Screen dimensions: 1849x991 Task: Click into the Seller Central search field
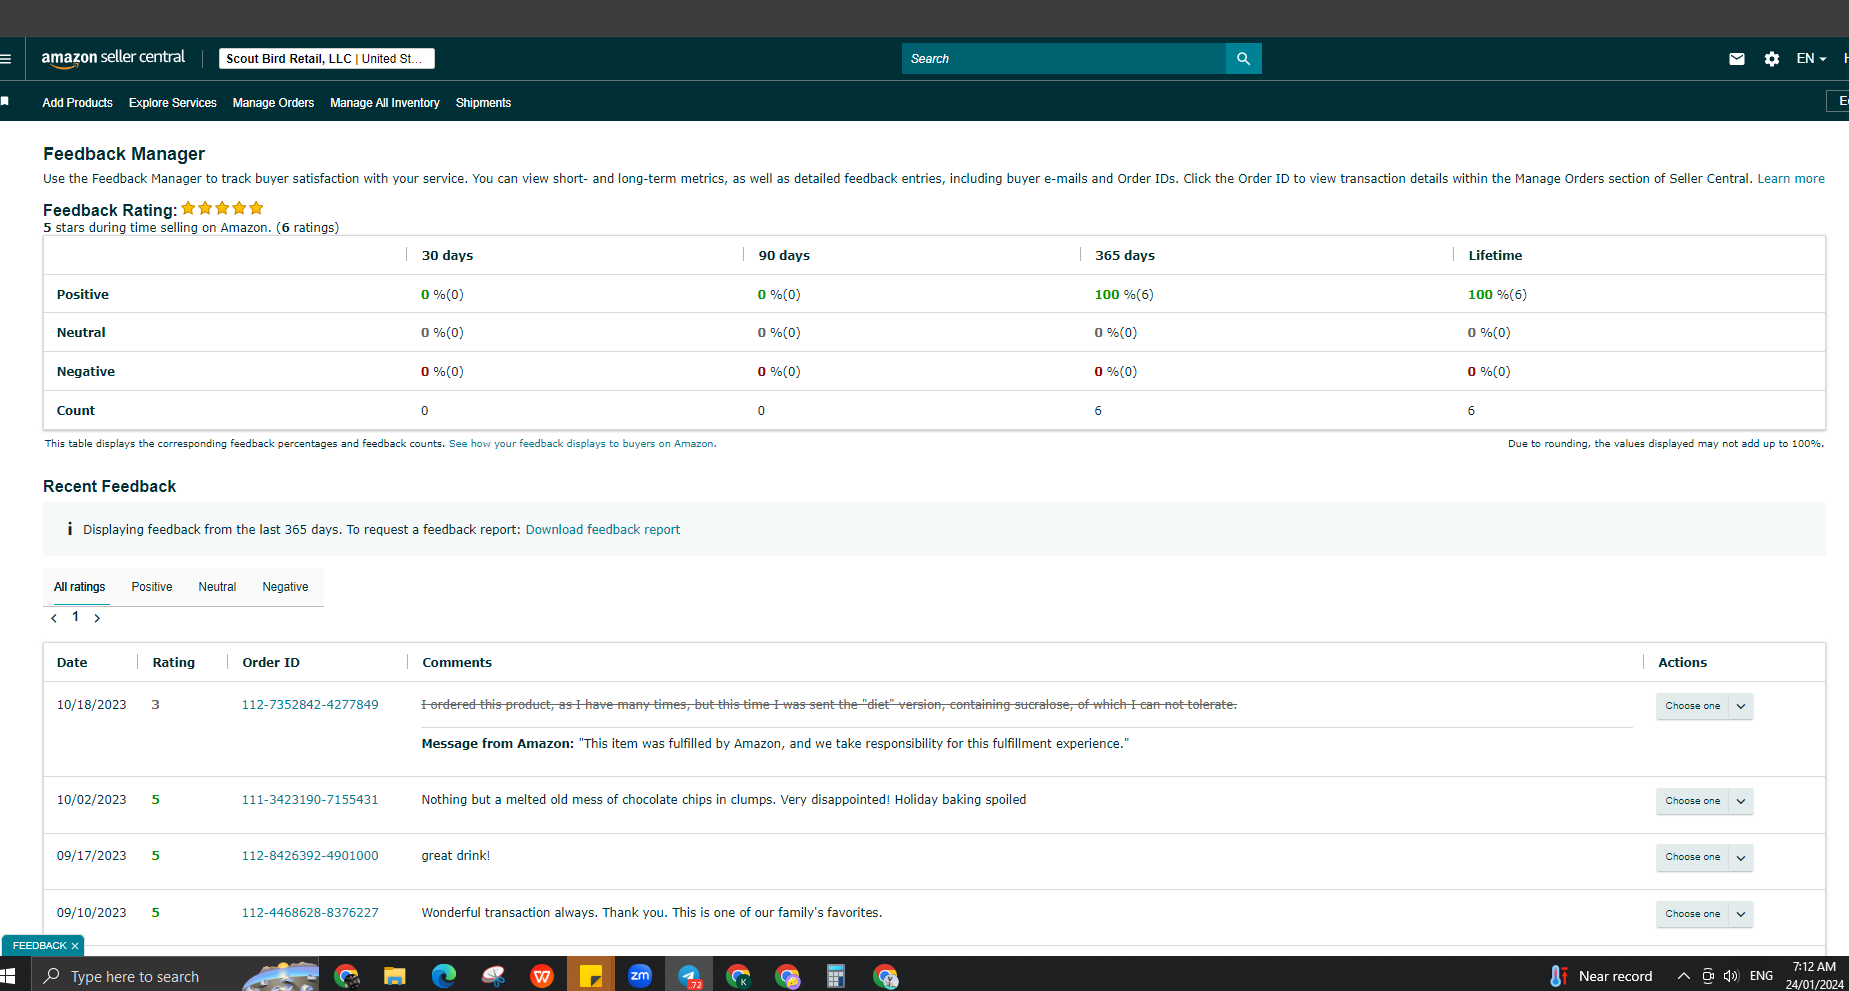click(x=1063, y=59)
